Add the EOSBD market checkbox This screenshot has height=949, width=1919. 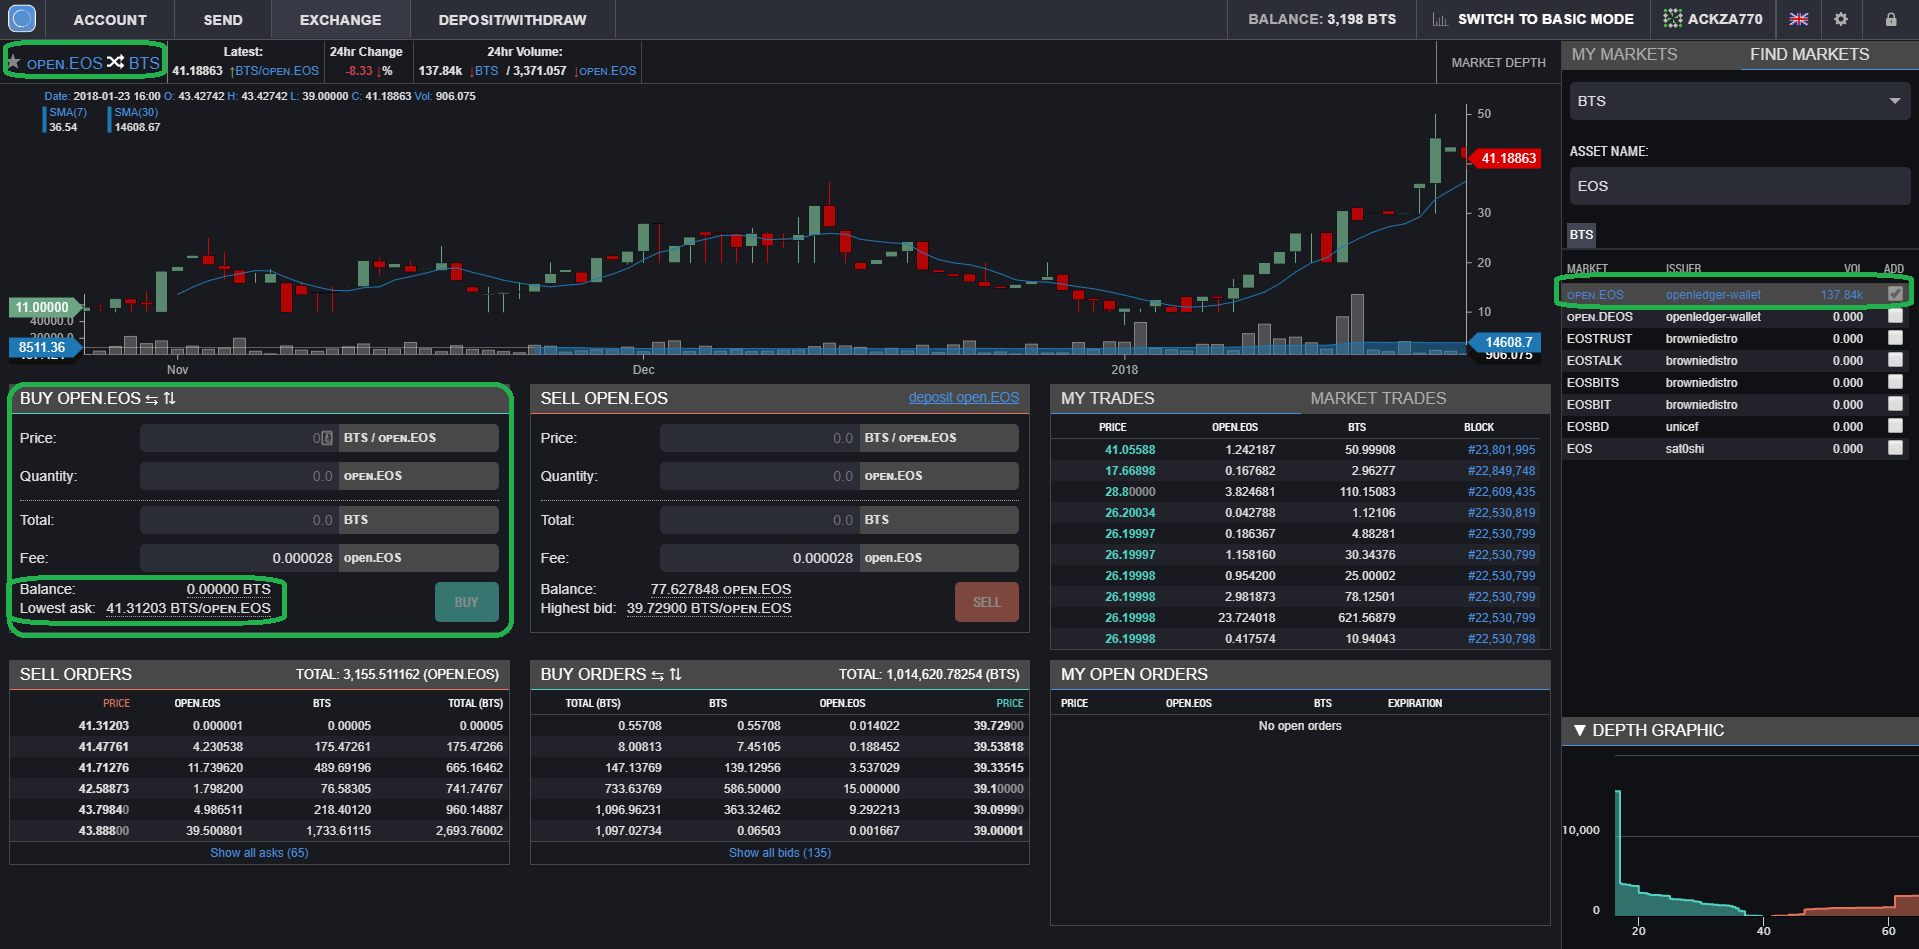[x=1895, y=426]
